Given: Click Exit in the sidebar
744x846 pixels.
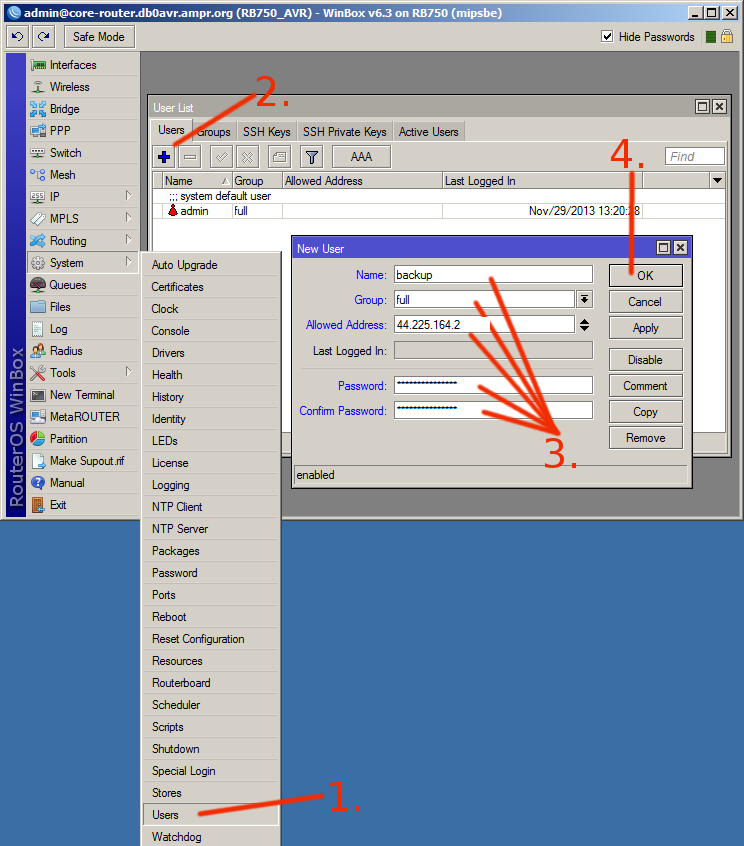Looking at the screenshot, I should [x=83, y=505].
